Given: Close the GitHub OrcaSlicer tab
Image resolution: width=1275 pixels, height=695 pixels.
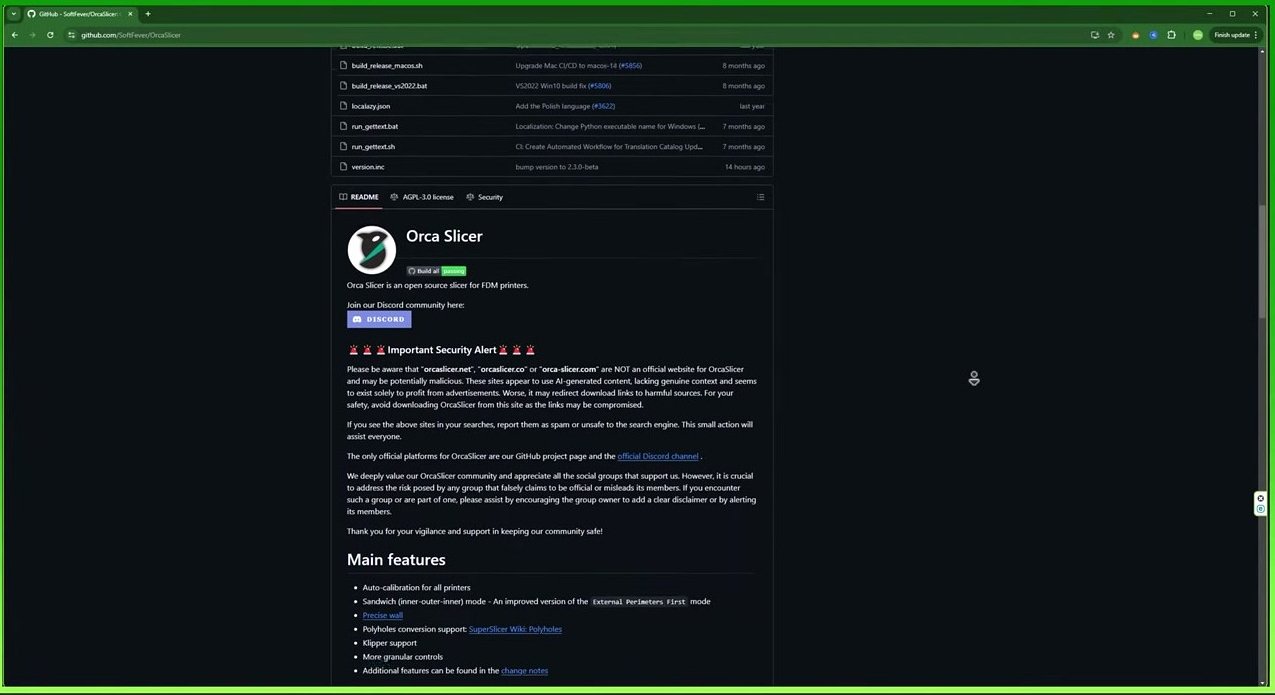Looking at the screenshot, I should 130,14.
